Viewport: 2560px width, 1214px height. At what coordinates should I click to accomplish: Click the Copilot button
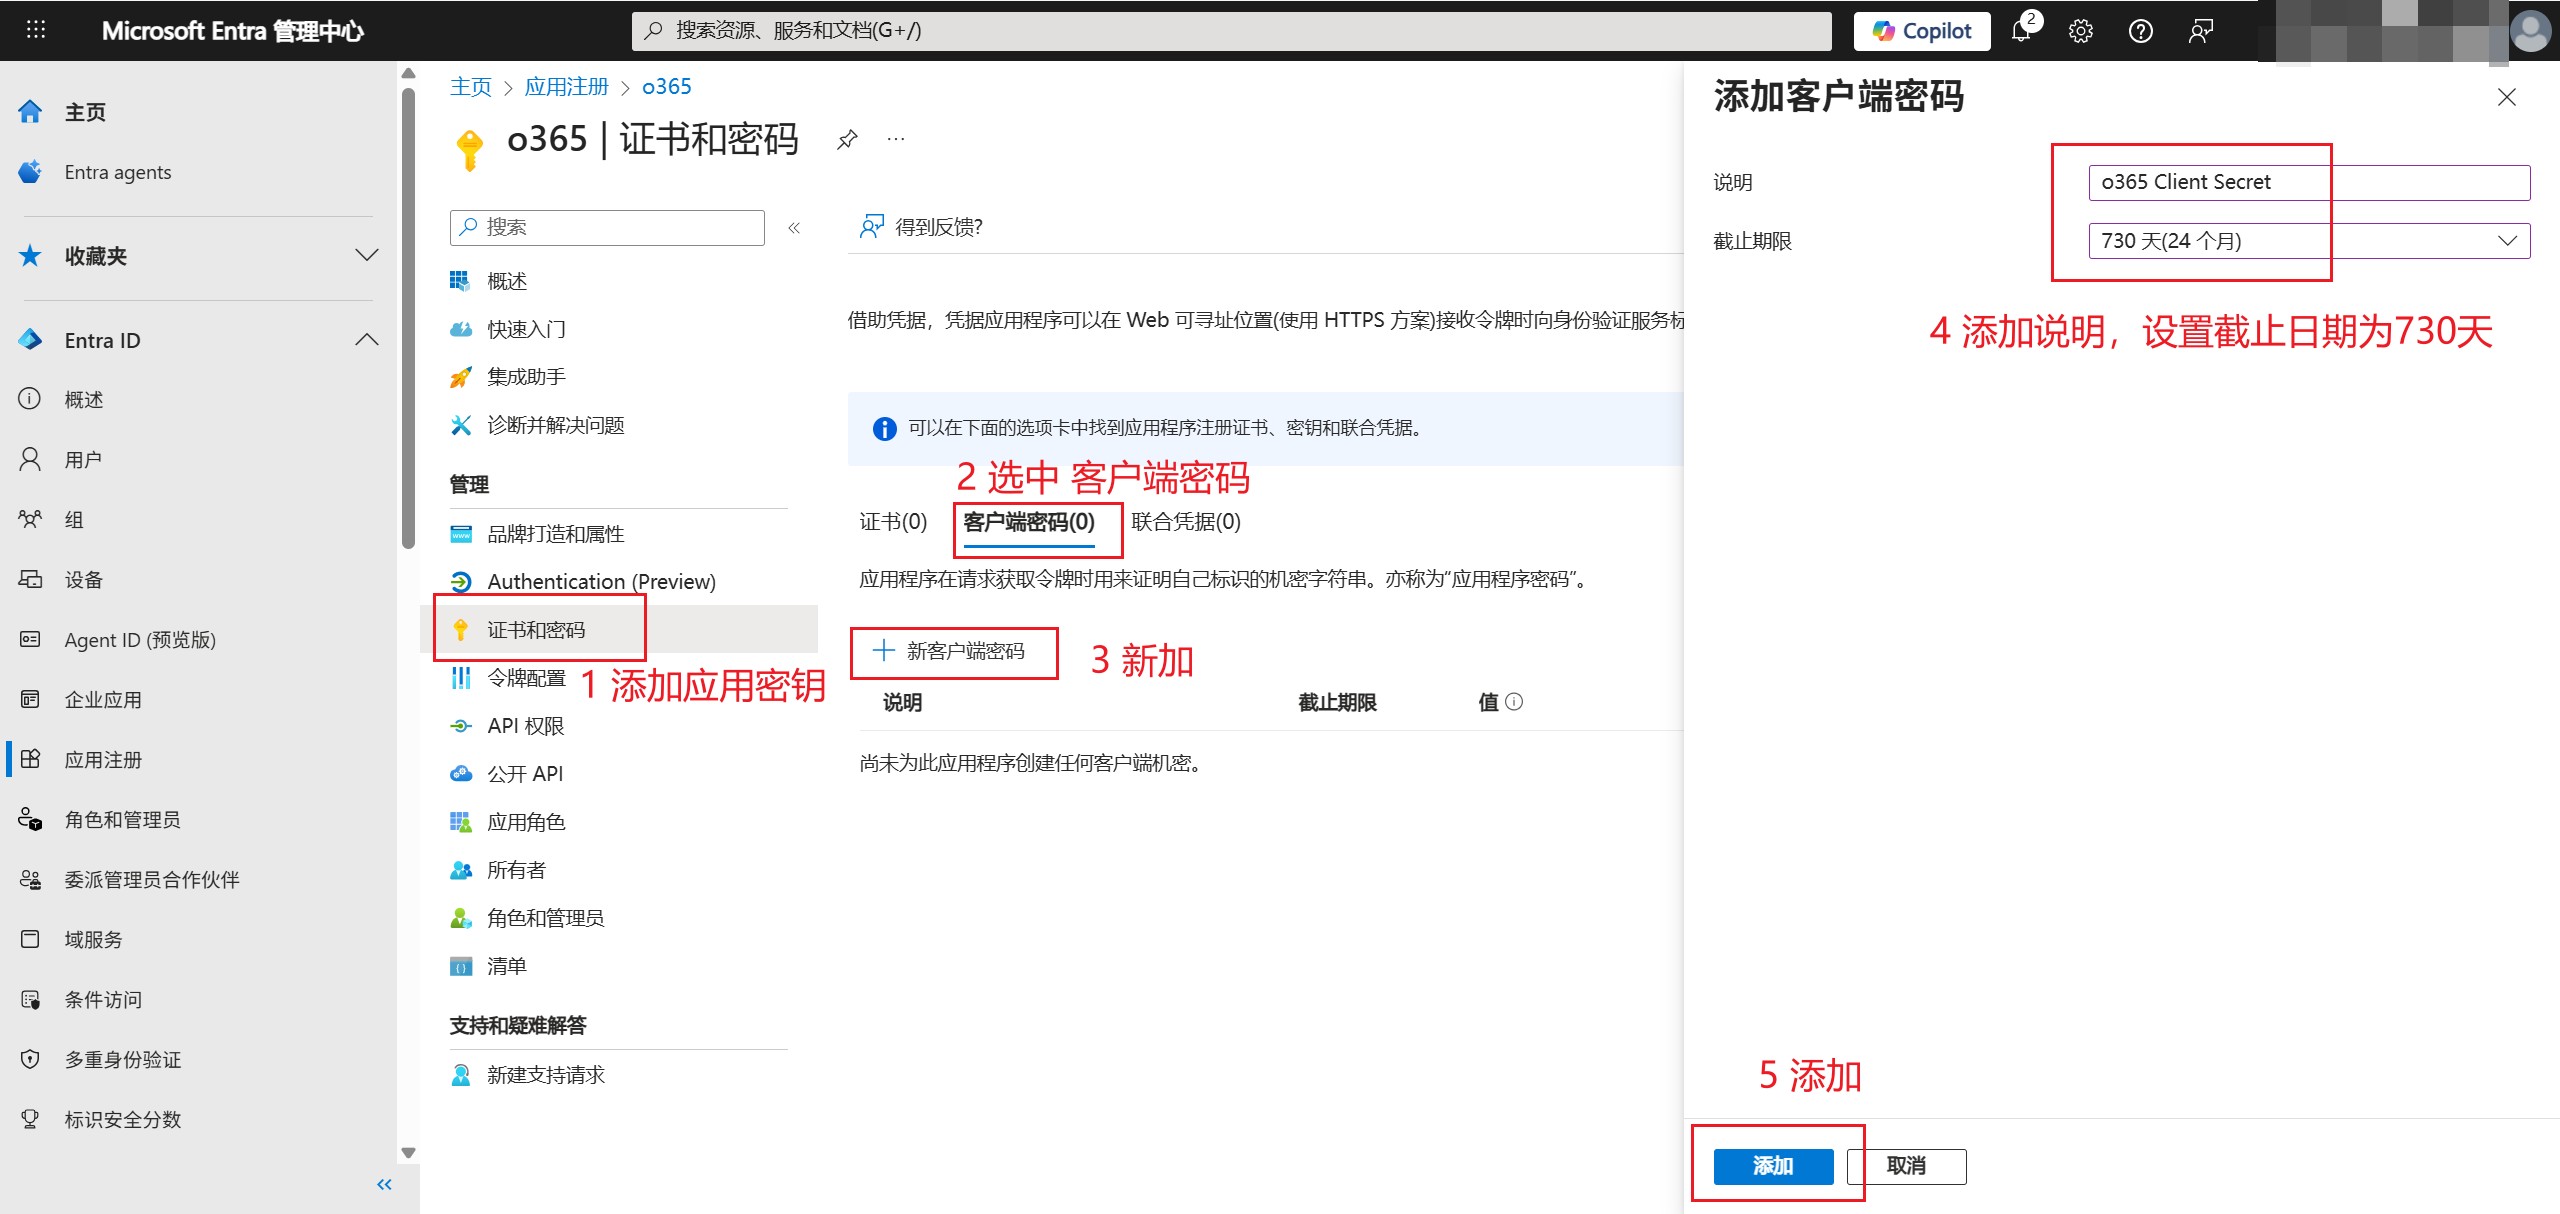1922,31
